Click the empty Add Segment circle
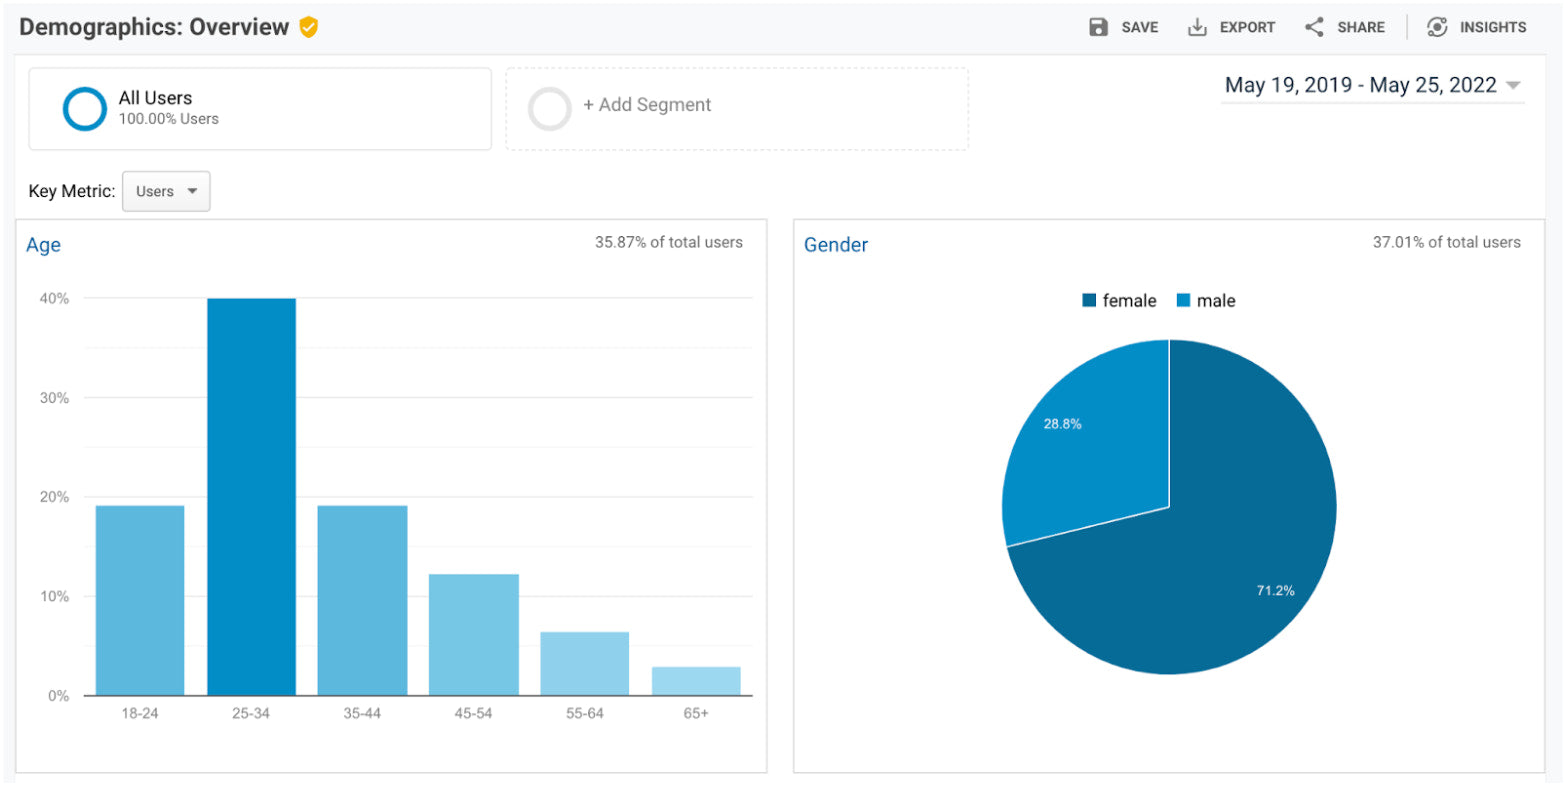 (x=549, y=109)
